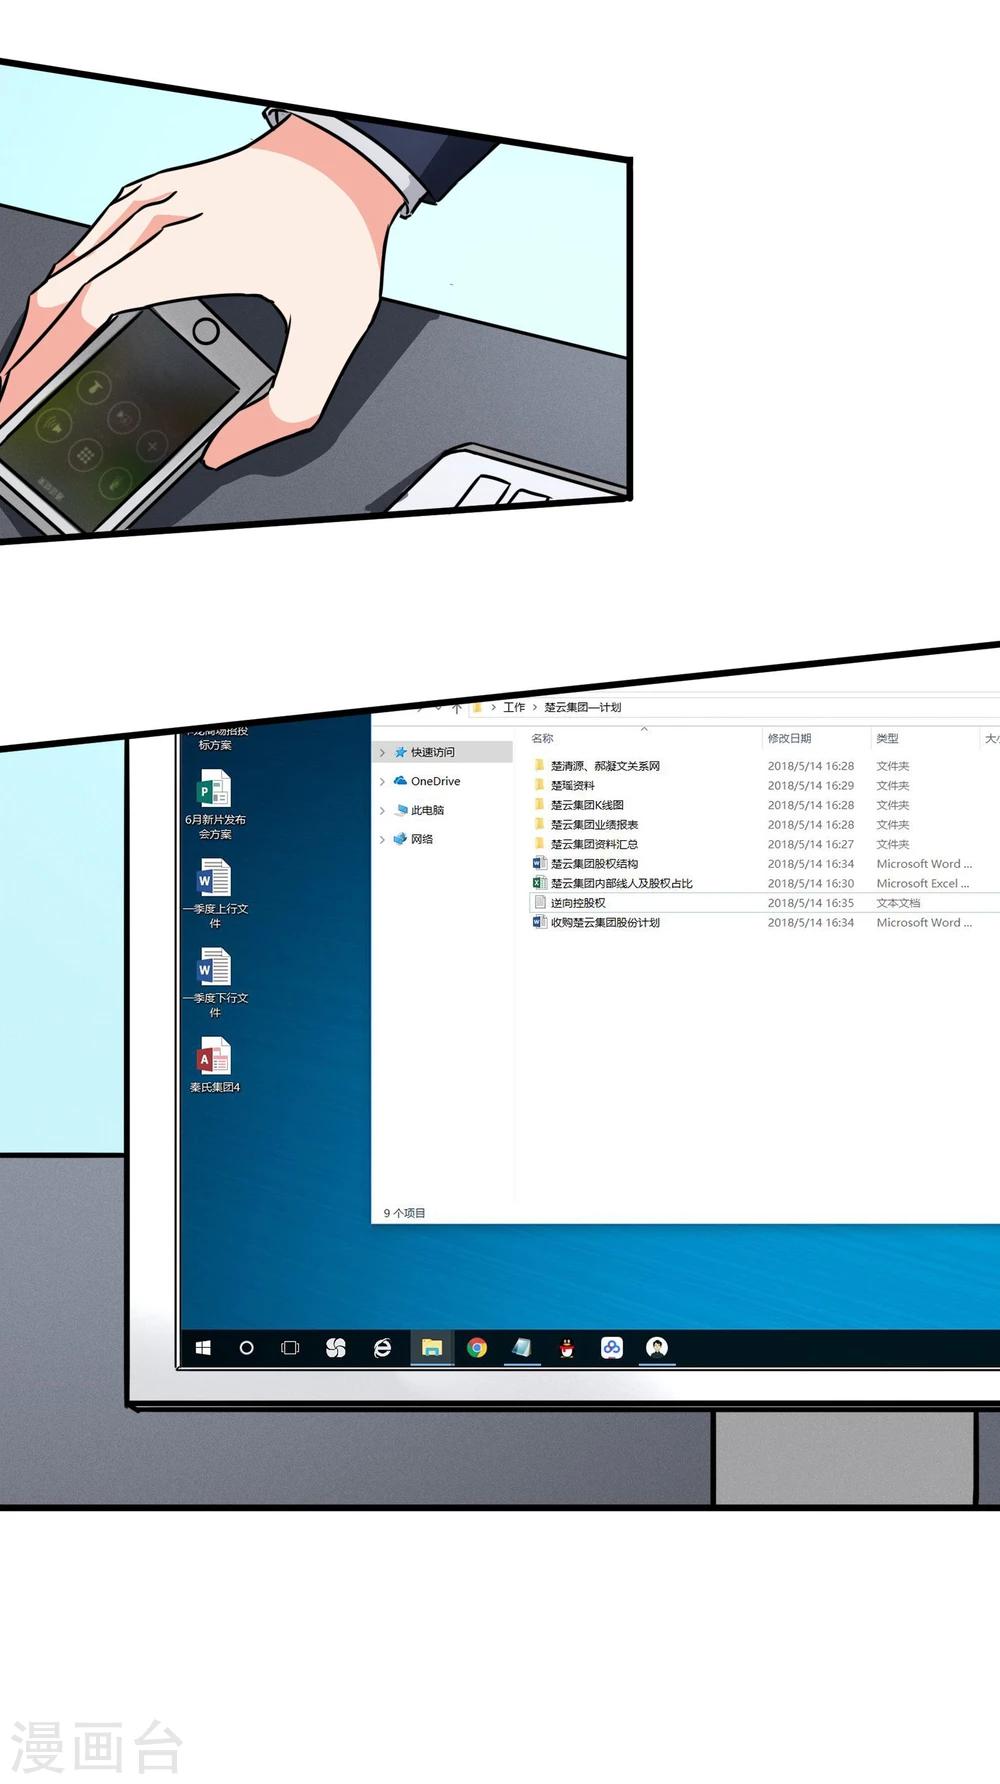Open Cortana search circle on taskbar

247,1348
